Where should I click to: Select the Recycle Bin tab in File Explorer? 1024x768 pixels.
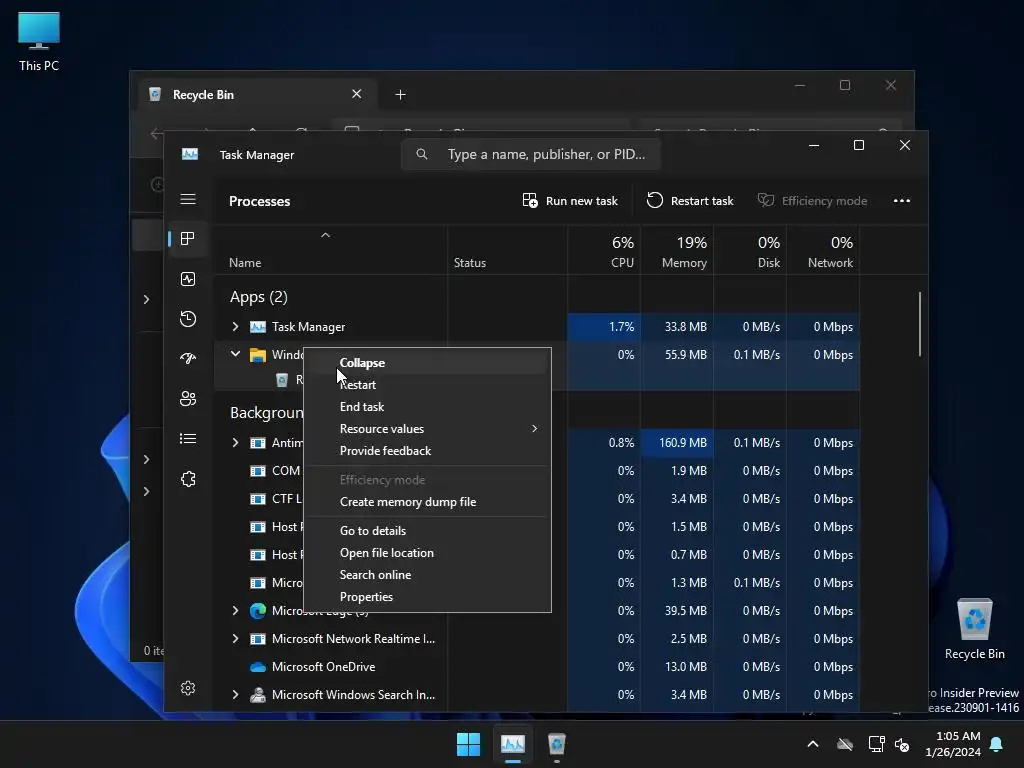point(256,95)
